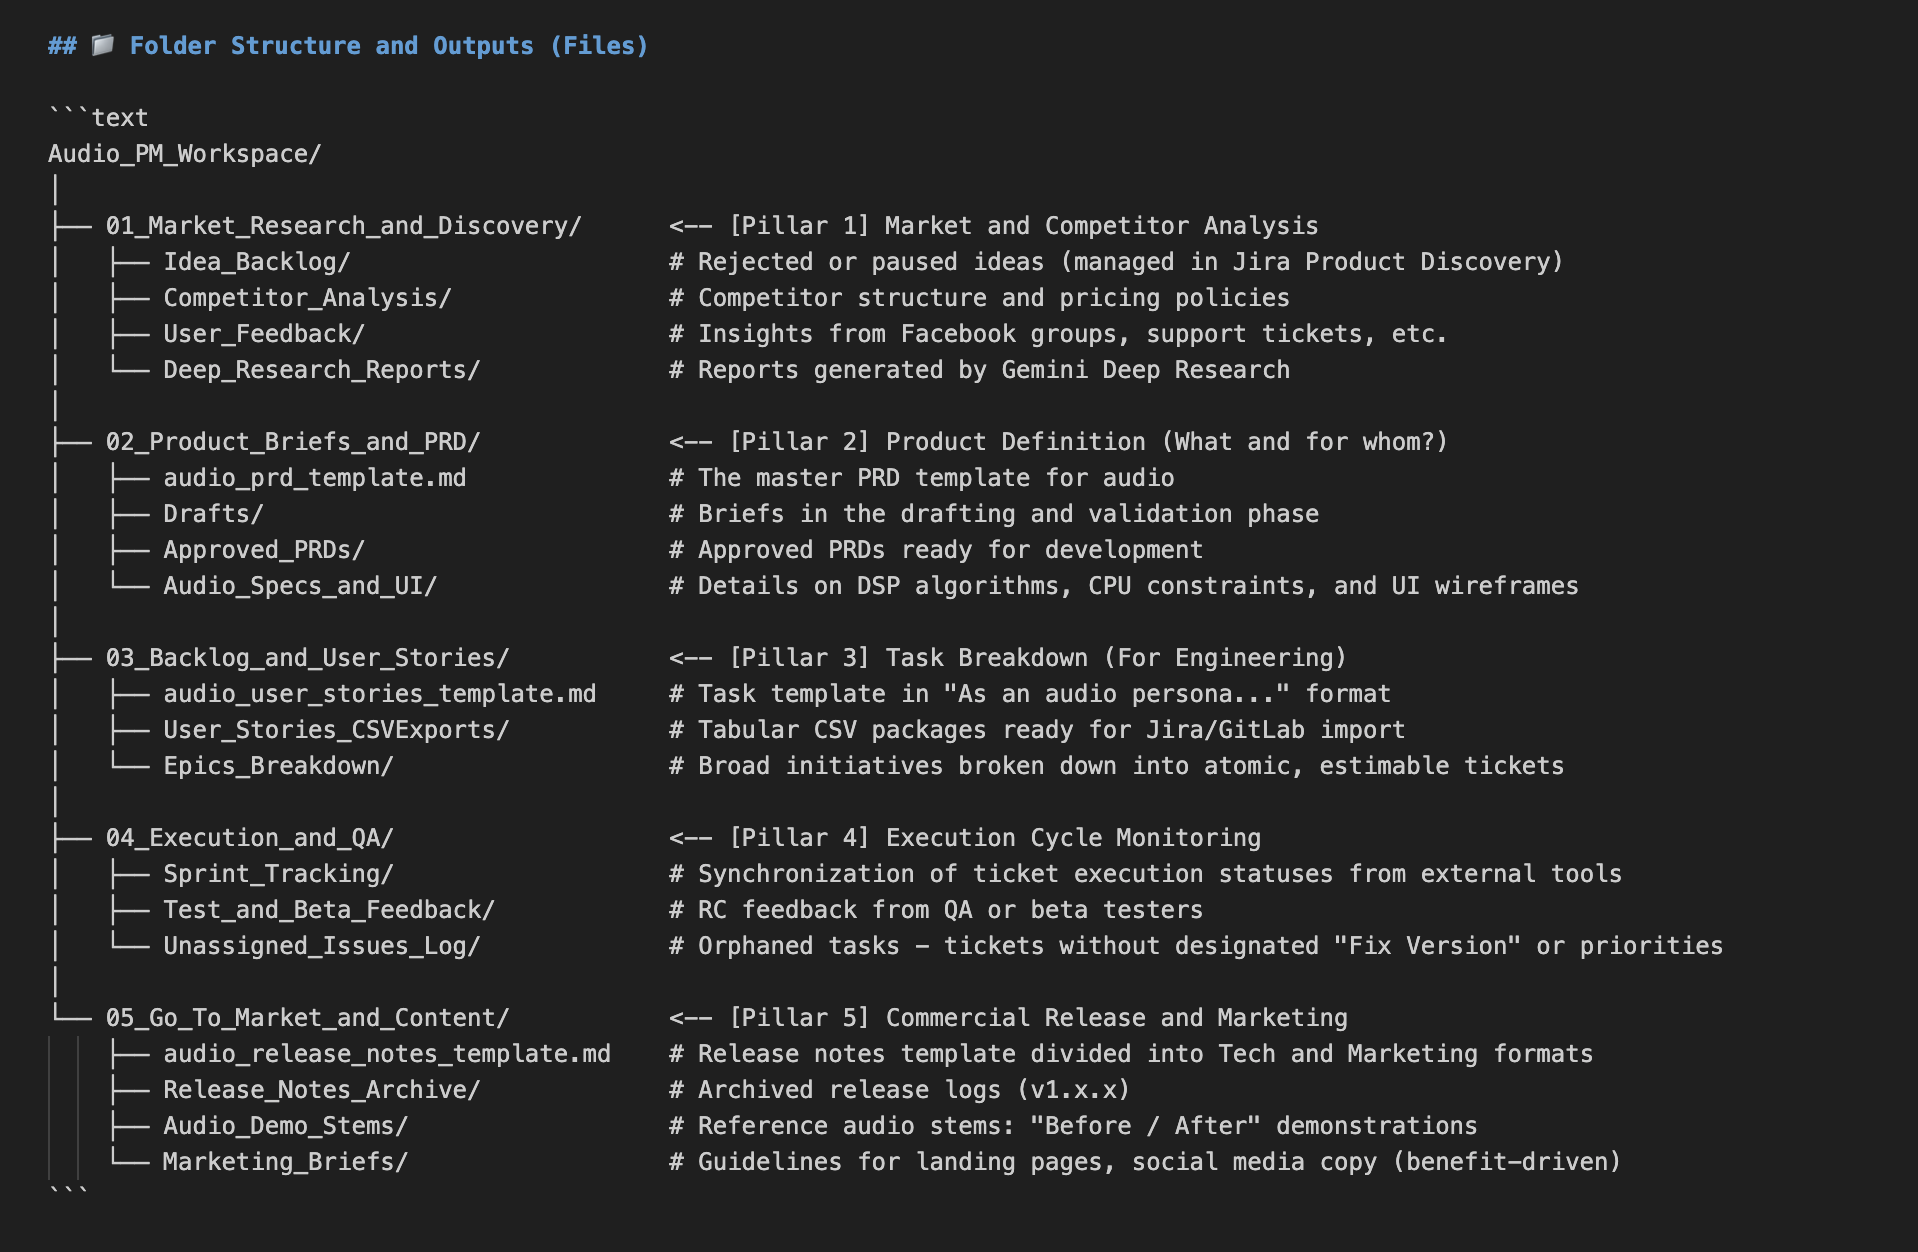1918x1252 pixels.
Task: Click the audio_user_stories_template.md file name
Action: (379, 694)
